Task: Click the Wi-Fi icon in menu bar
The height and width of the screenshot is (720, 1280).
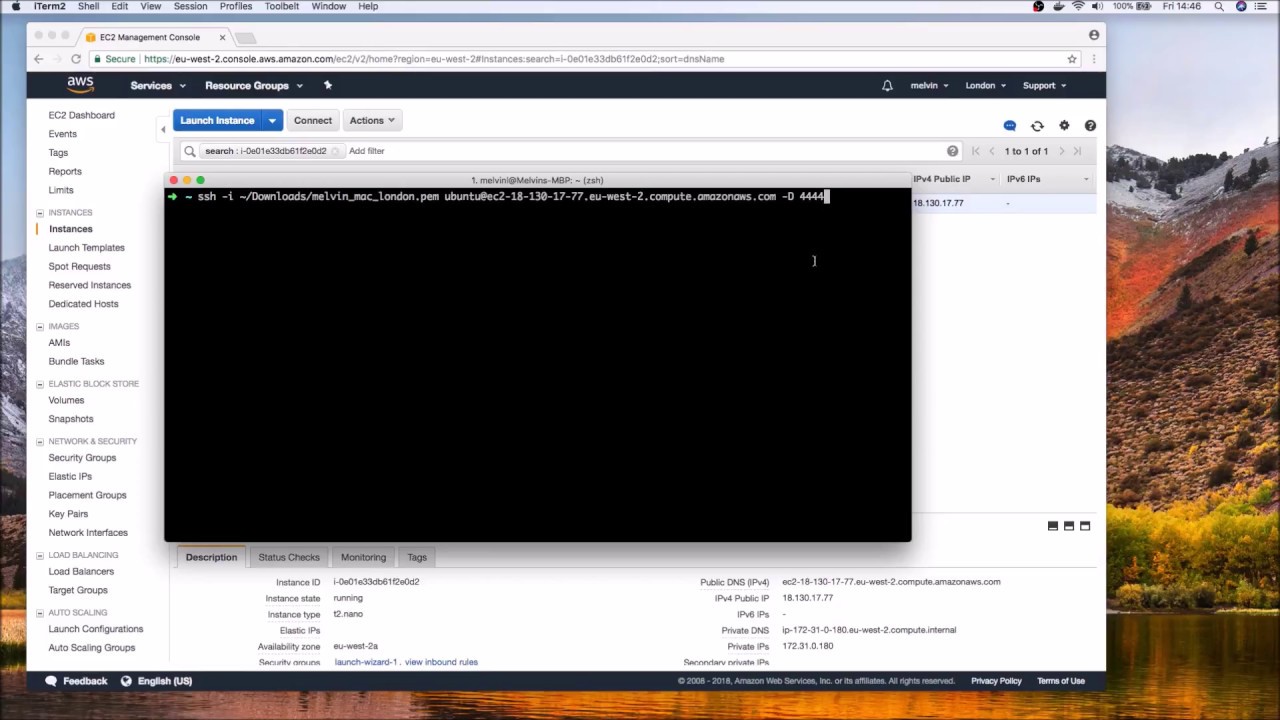Action: (1078, 6)
